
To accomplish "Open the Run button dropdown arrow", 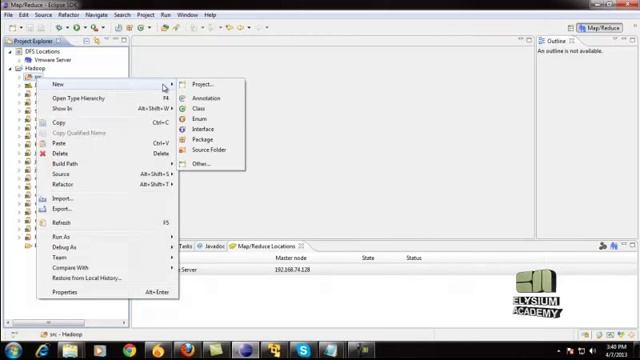I will point(85,28).
